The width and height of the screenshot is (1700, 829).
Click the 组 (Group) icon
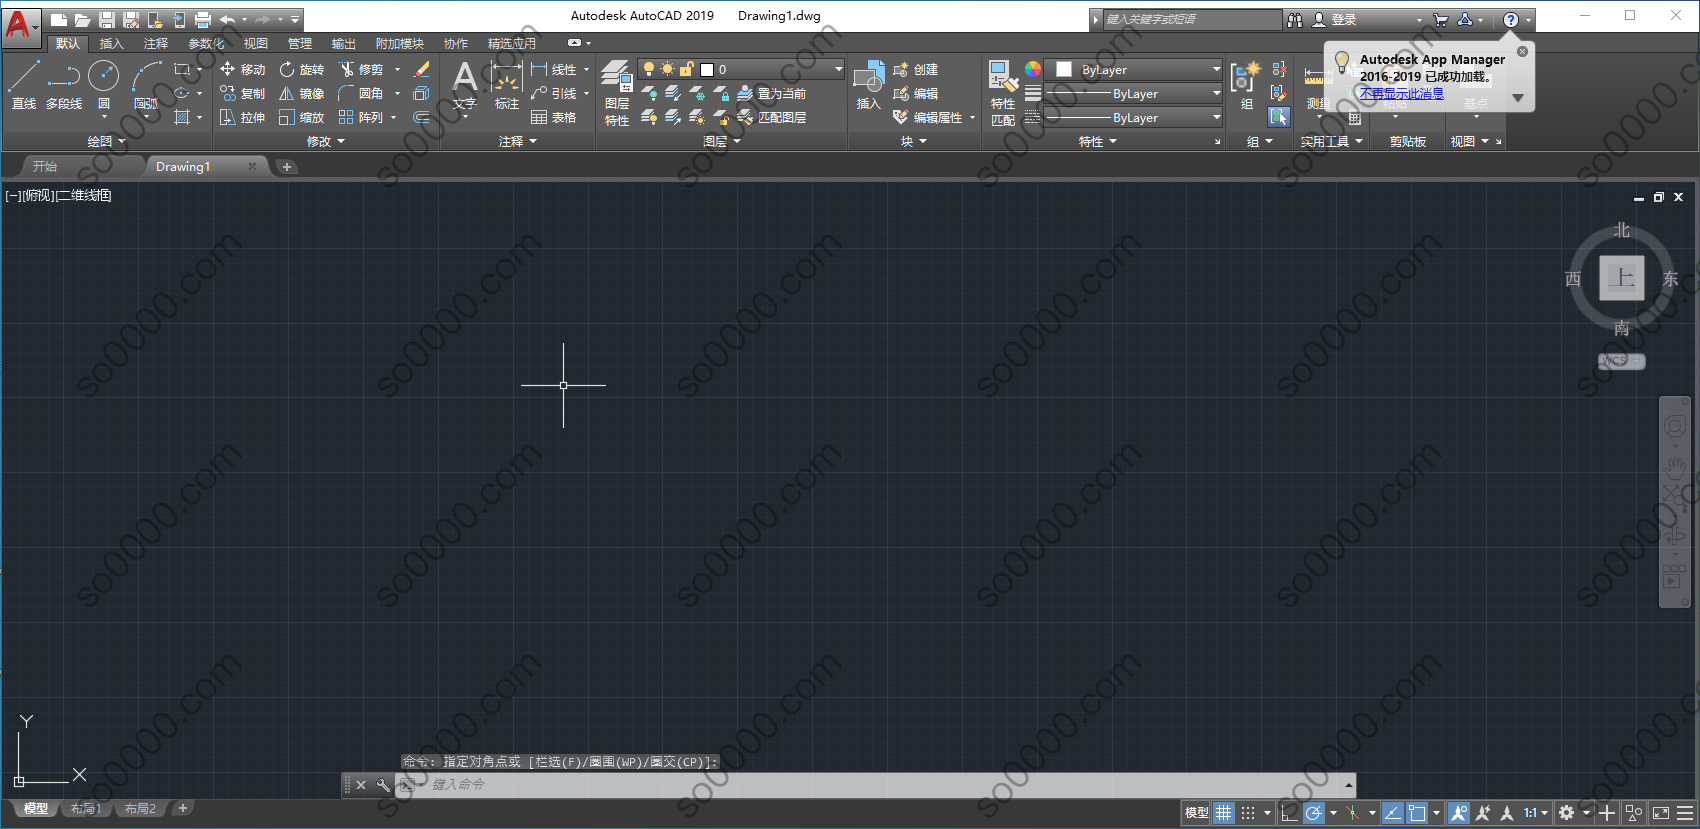click(1245, 85)
